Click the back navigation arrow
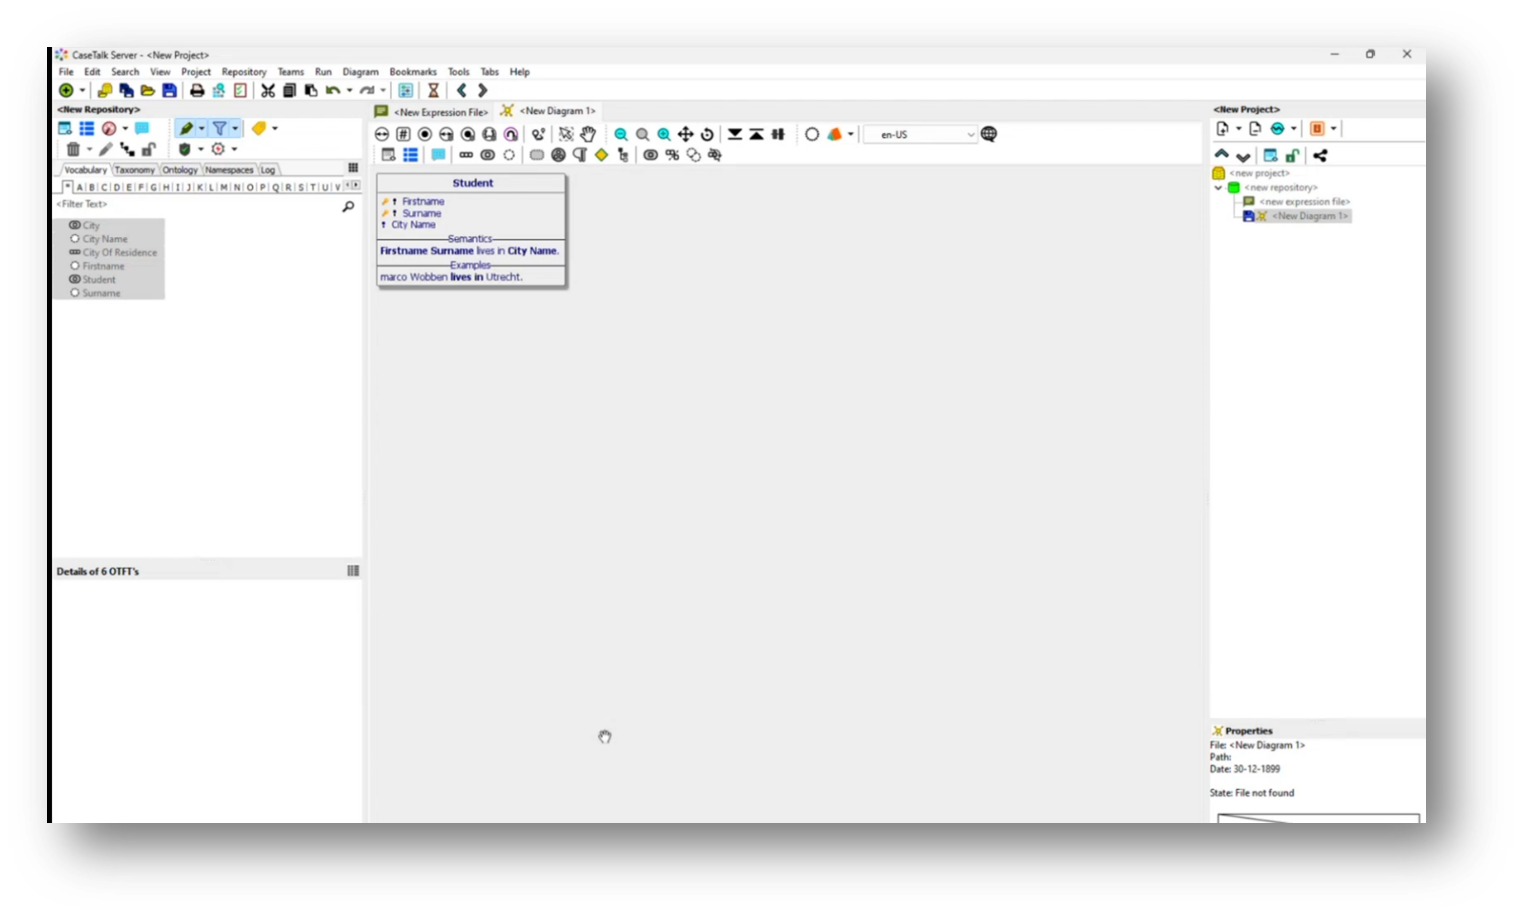 [462, 90]
